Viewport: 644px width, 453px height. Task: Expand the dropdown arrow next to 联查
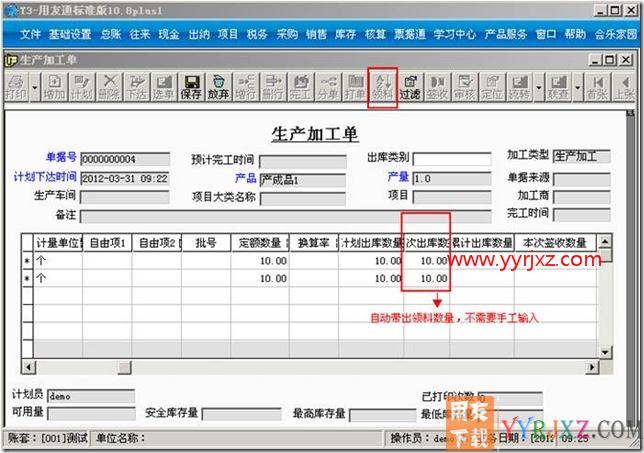click(x=577, y=87)
